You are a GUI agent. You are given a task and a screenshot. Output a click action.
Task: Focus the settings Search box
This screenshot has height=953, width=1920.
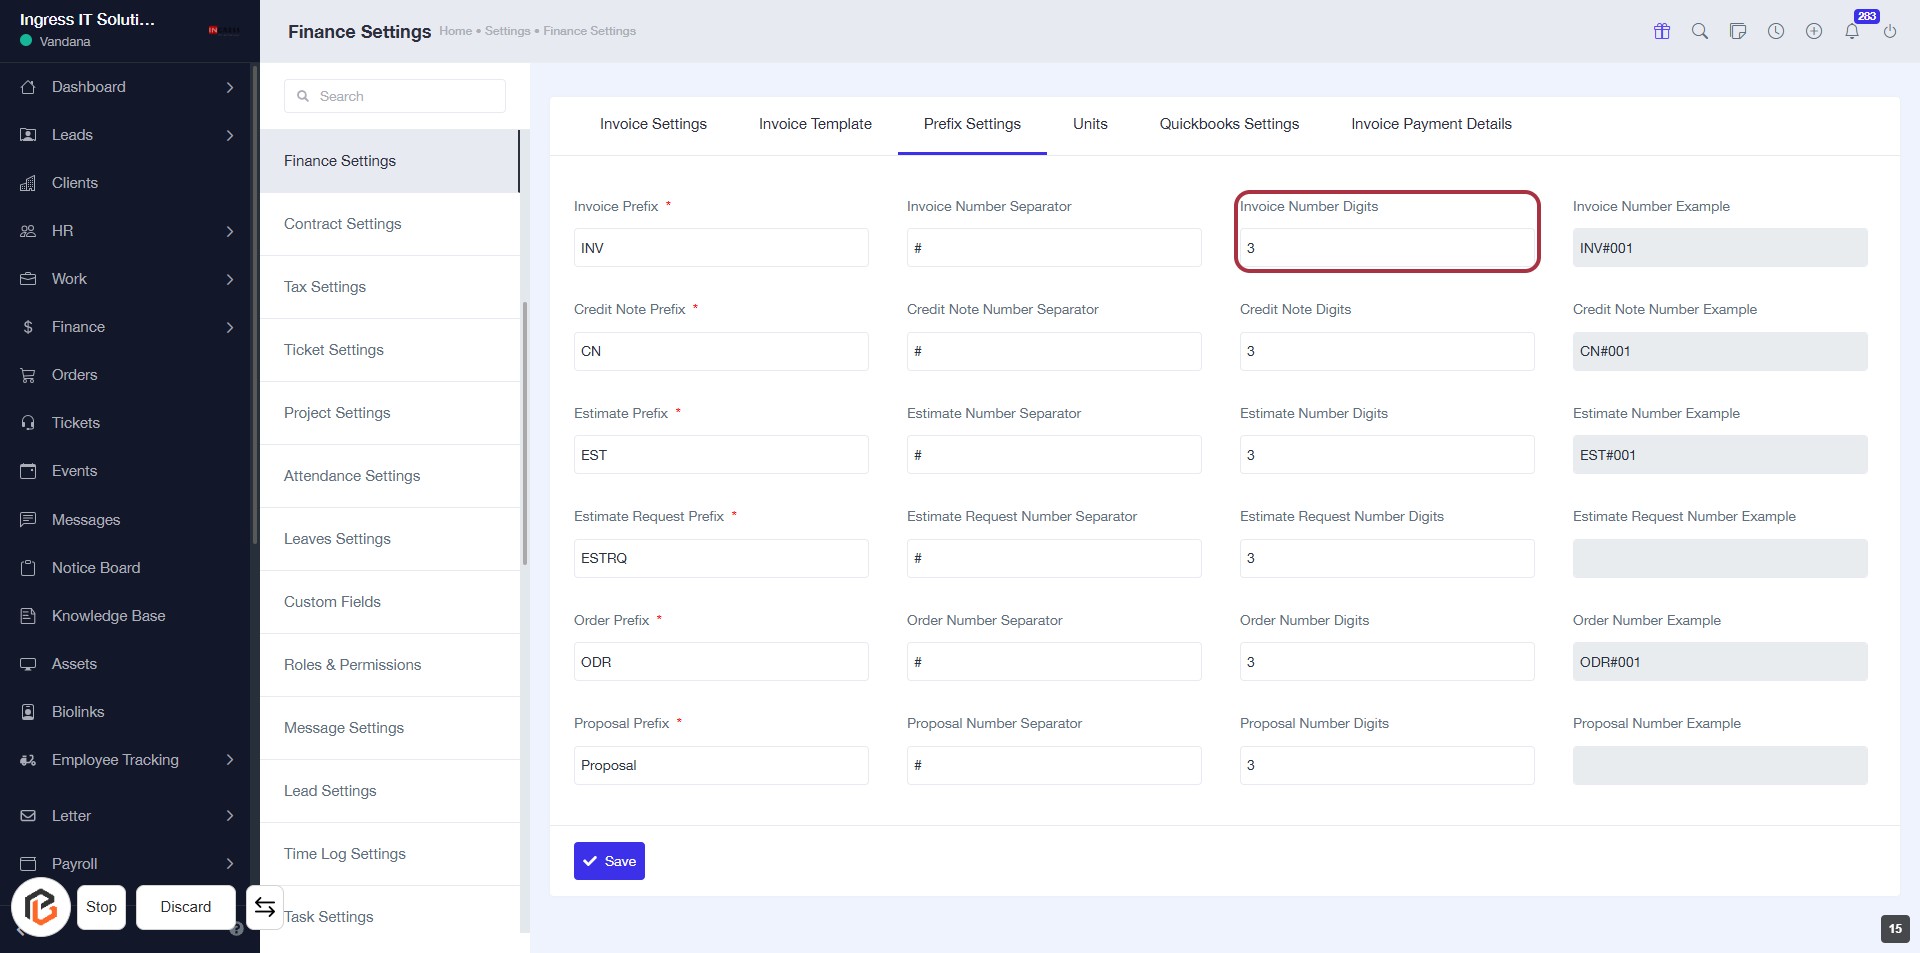click(395, 96)
